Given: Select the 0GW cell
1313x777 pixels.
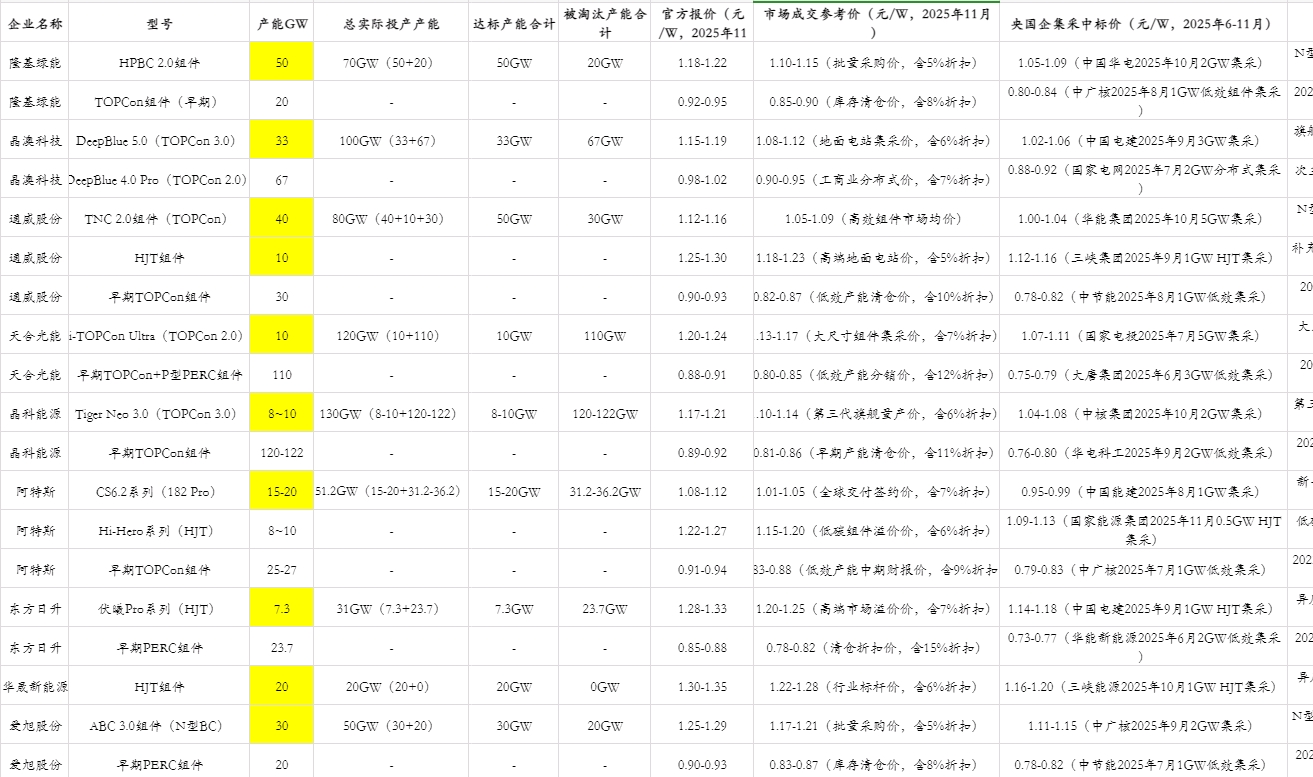Looking at the screenshot, I should pyautogui.click(x=605, y=686).
